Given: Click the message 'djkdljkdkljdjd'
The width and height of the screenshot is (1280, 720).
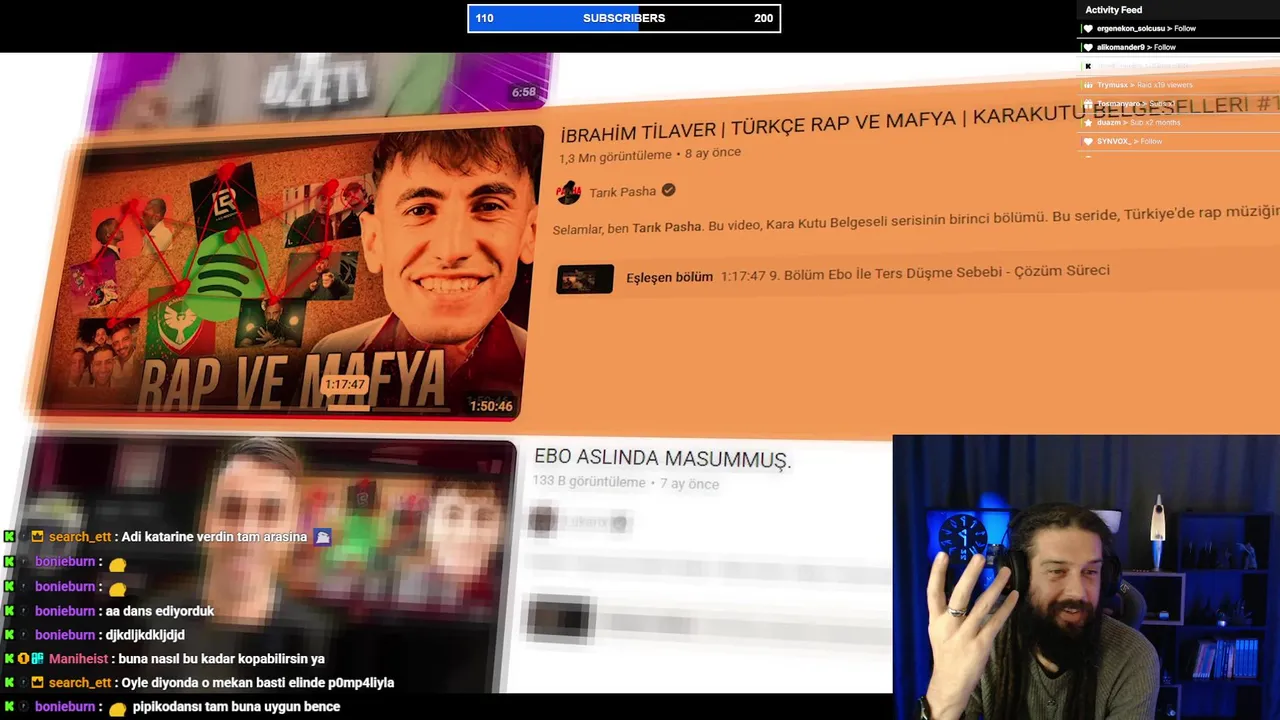Looking at the screenshot, I should pyautogui.click(x=145, y=635).
